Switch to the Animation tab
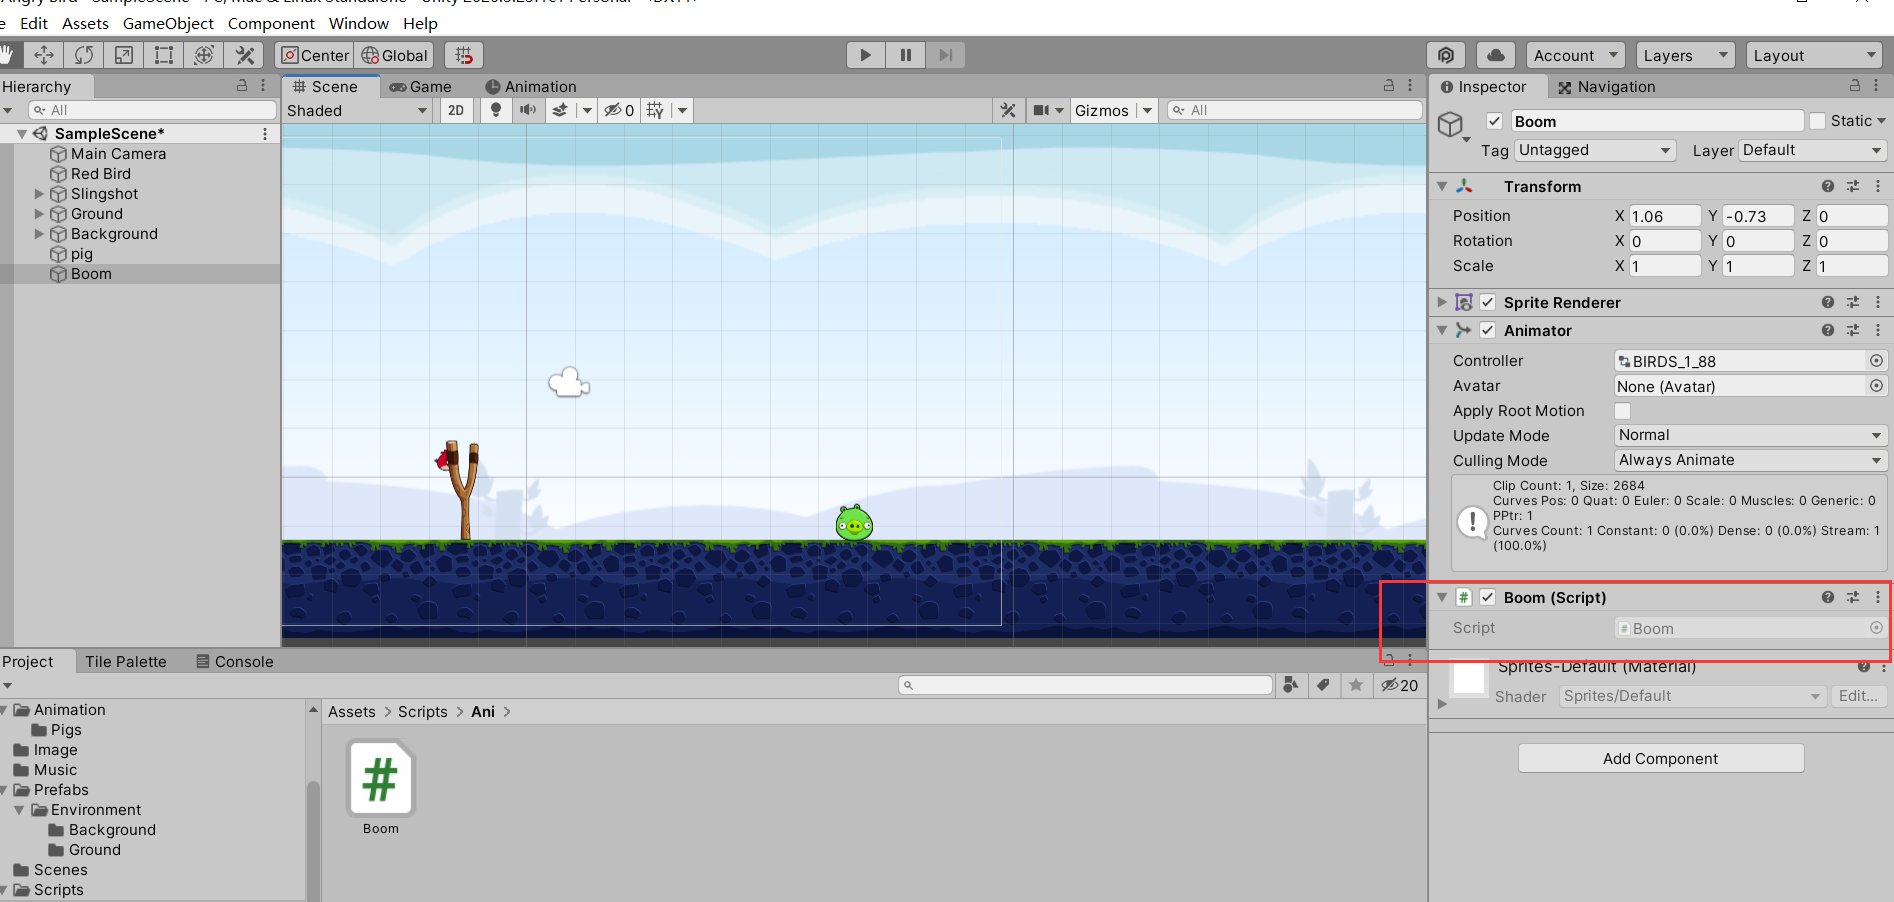 coord(531,87)
